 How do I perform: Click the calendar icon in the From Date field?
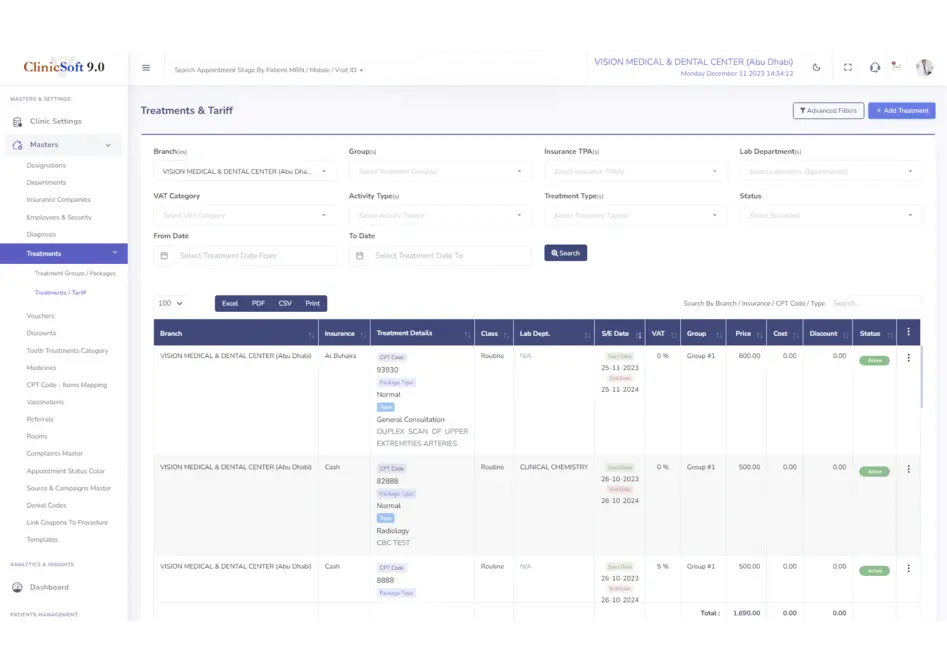point(164,256)
